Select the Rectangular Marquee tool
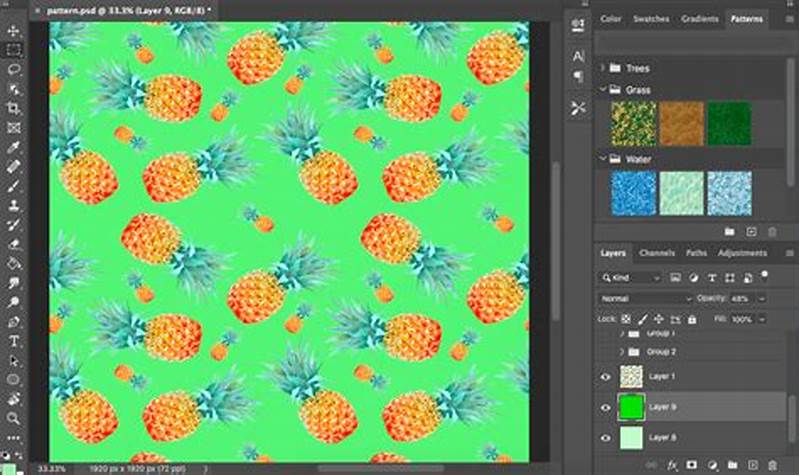Viewport: 800px width, 475px height. coord(14,49)
